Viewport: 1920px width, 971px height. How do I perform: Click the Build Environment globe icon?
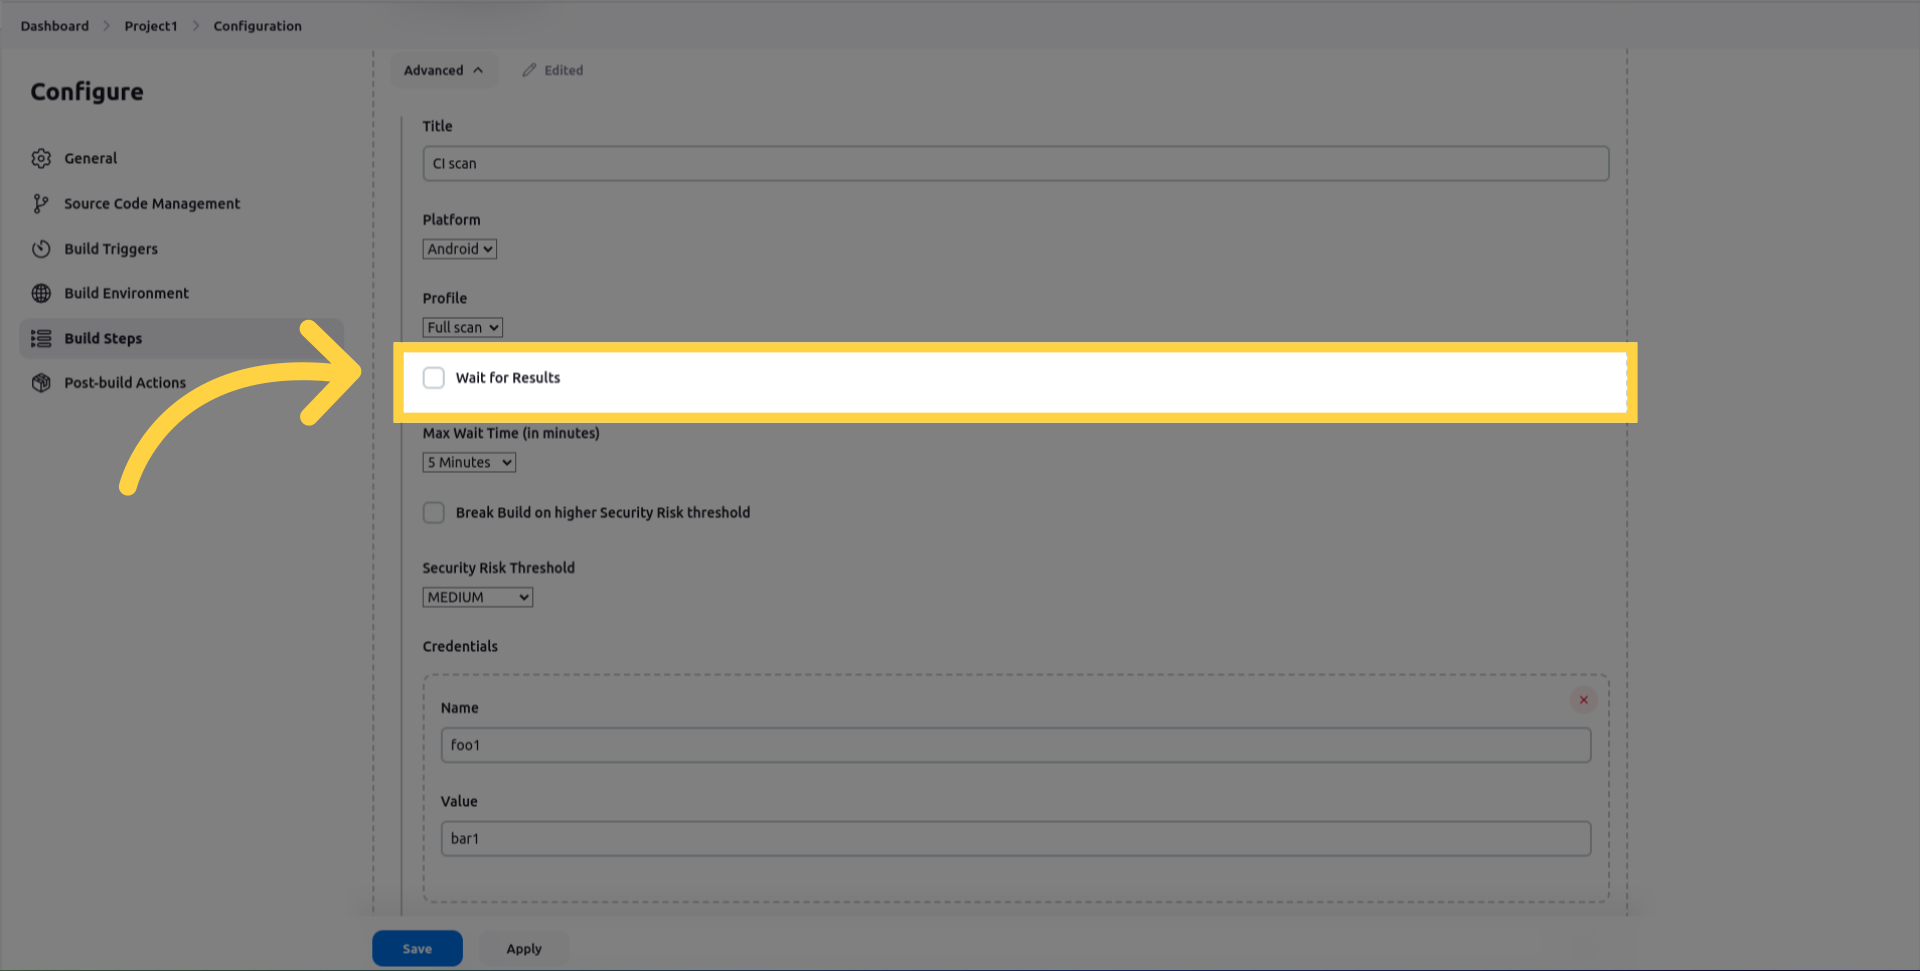[41, 294]
